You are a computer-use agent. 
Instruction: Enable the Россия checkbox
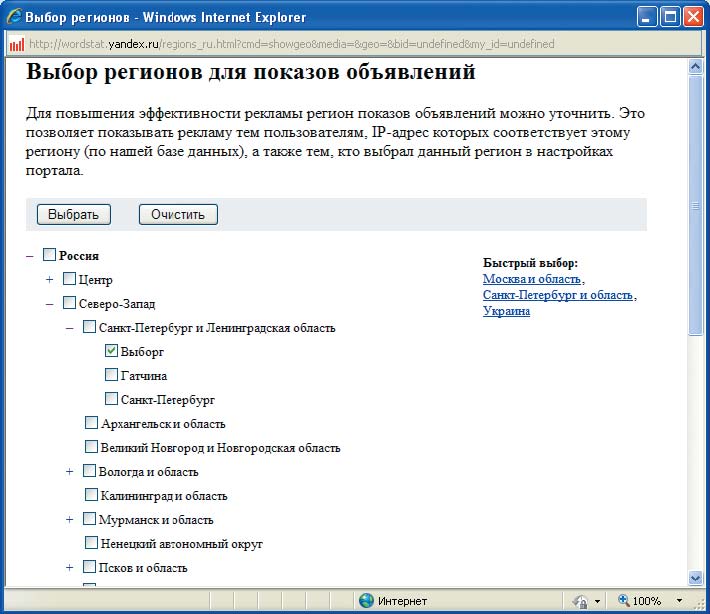click(x=50, y=256)
